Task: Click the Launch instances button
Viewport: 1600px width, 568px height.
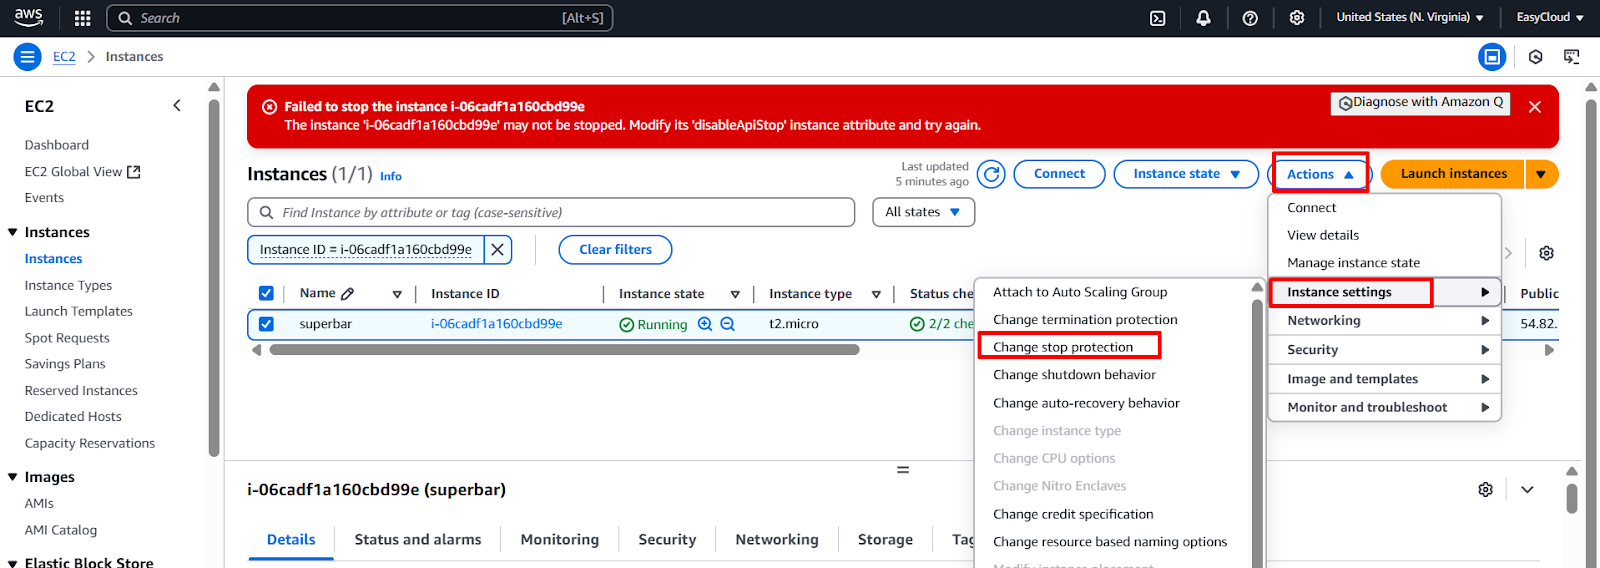Action: 1453,174
